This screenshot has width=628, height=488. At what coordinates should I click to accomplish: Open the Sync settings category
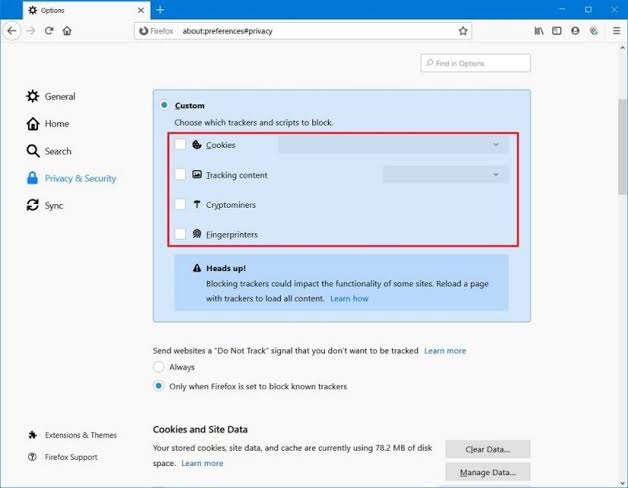[x=44, y=206]
